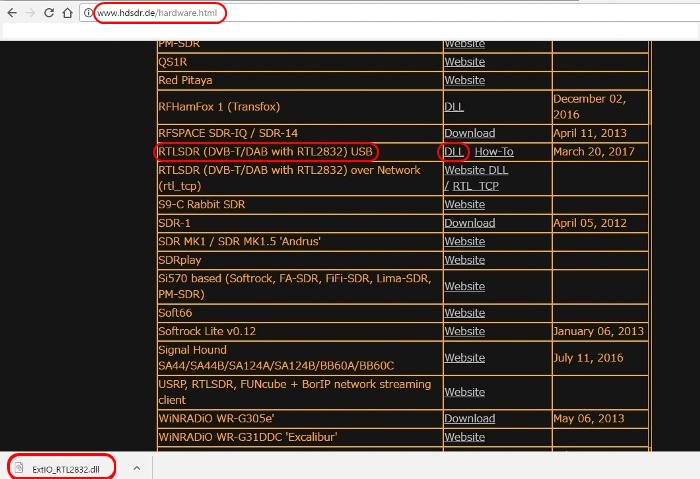The height and width of the screenshot is (479, 700).
Task: Click the 'SDRplay' hardware name
Action: tap(179, 260)
